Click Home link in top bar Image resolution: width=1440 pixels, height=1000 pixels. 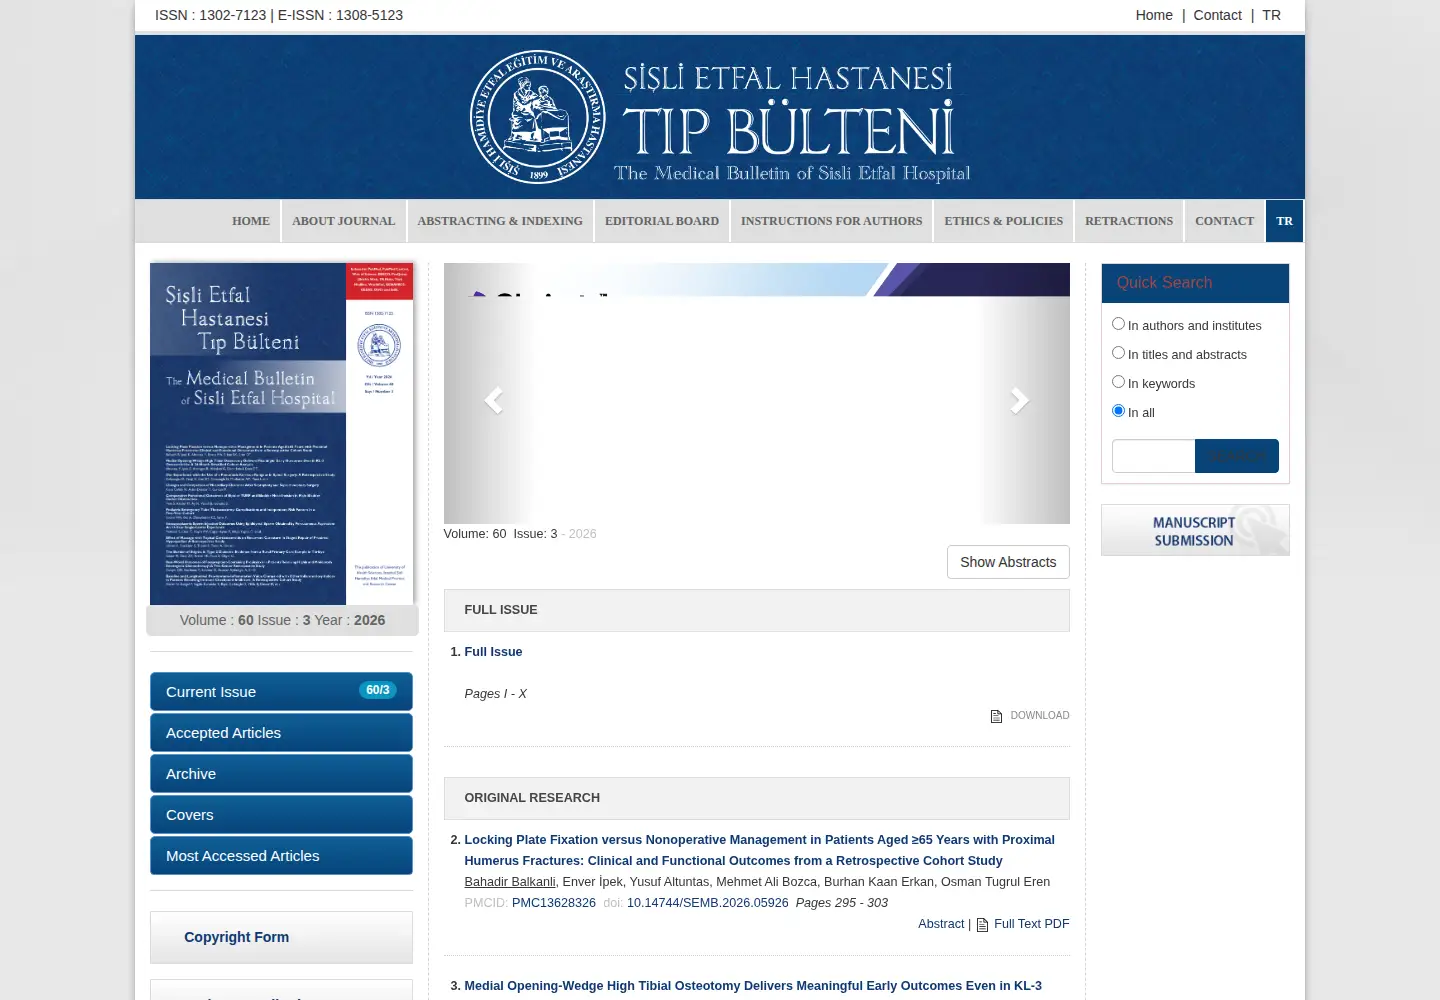(x=1154, y=15)
